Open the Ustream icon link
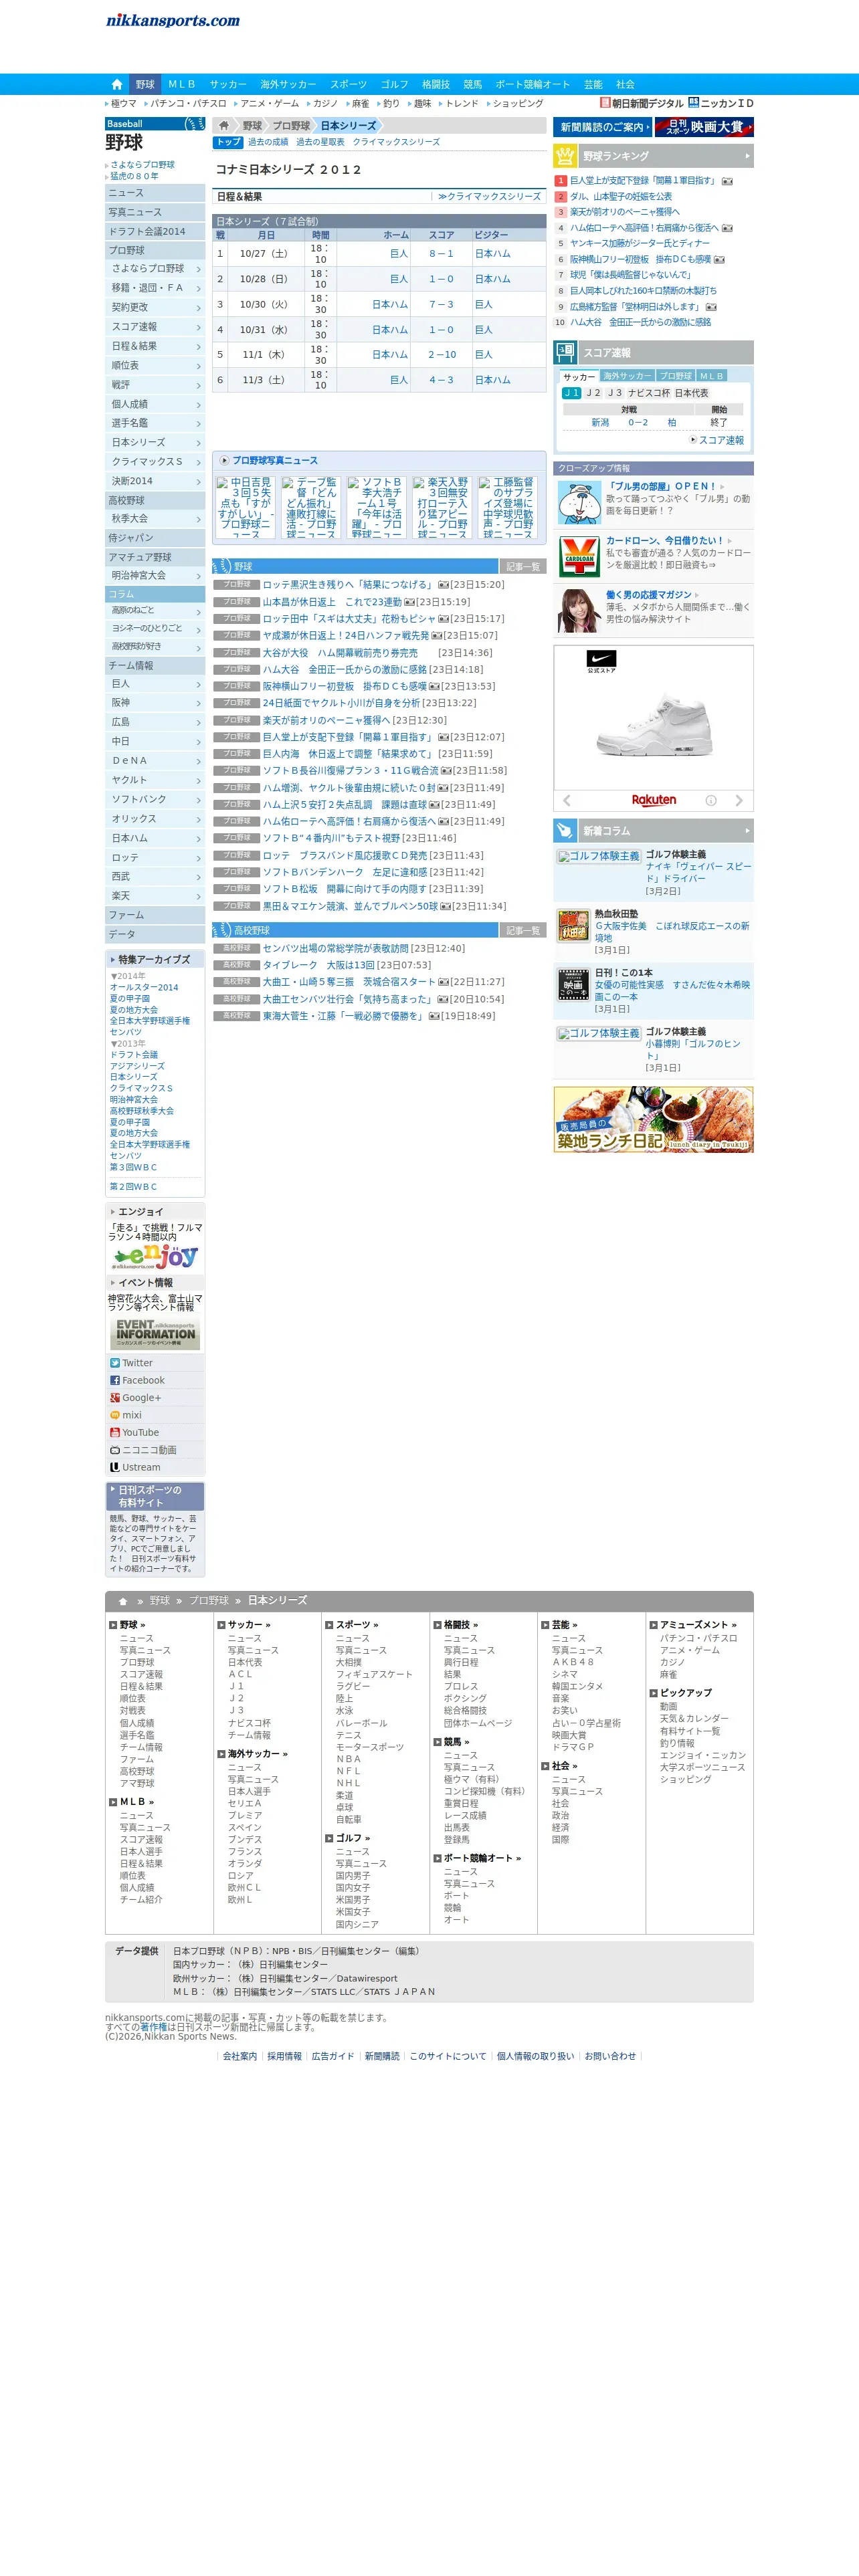This screenshot has width=859, height=2576. (x=115, y=1467)
